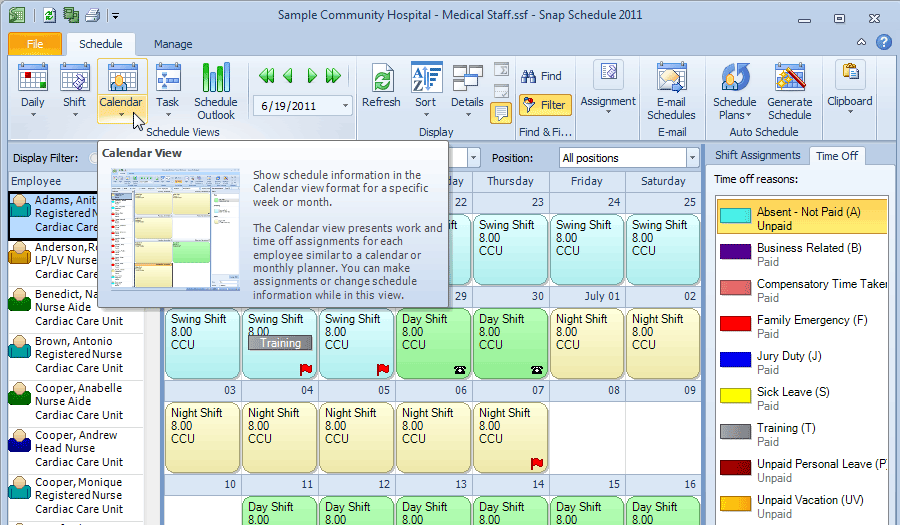Viewport: 900px width, 525px height.
Task: Open the quick access toolbar customize arrow
Action: point(115,15)
